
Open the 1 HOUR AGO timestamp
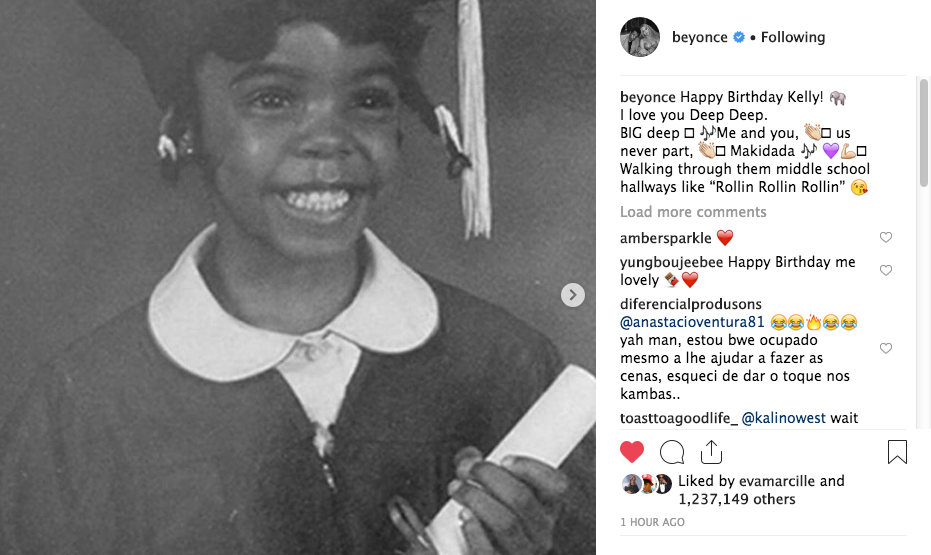click(653, 522)
